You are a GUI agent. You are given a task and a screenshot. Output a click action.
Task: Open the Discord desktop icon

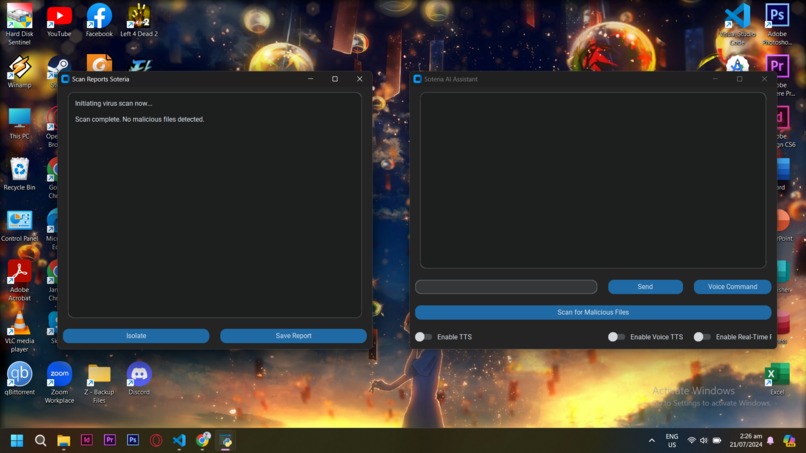[x=139, y=379]
